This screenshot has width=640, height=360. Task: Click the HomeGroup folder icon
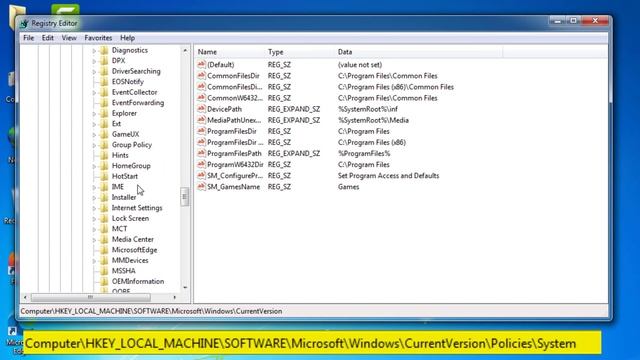pyautogui.click(x=104, y=166)
